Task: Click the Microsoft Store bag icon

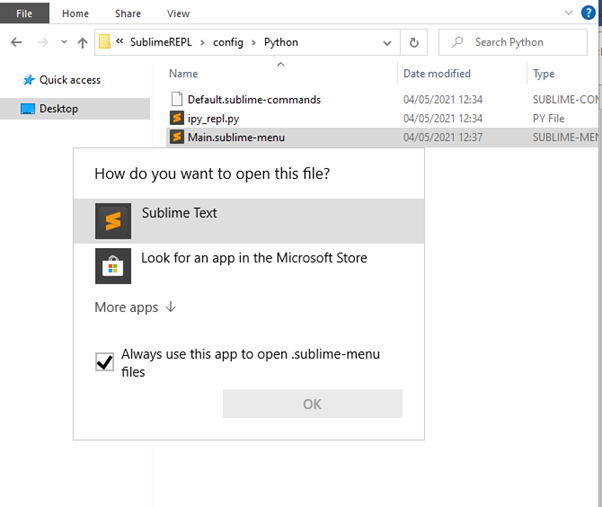Action: pos(113,266)
